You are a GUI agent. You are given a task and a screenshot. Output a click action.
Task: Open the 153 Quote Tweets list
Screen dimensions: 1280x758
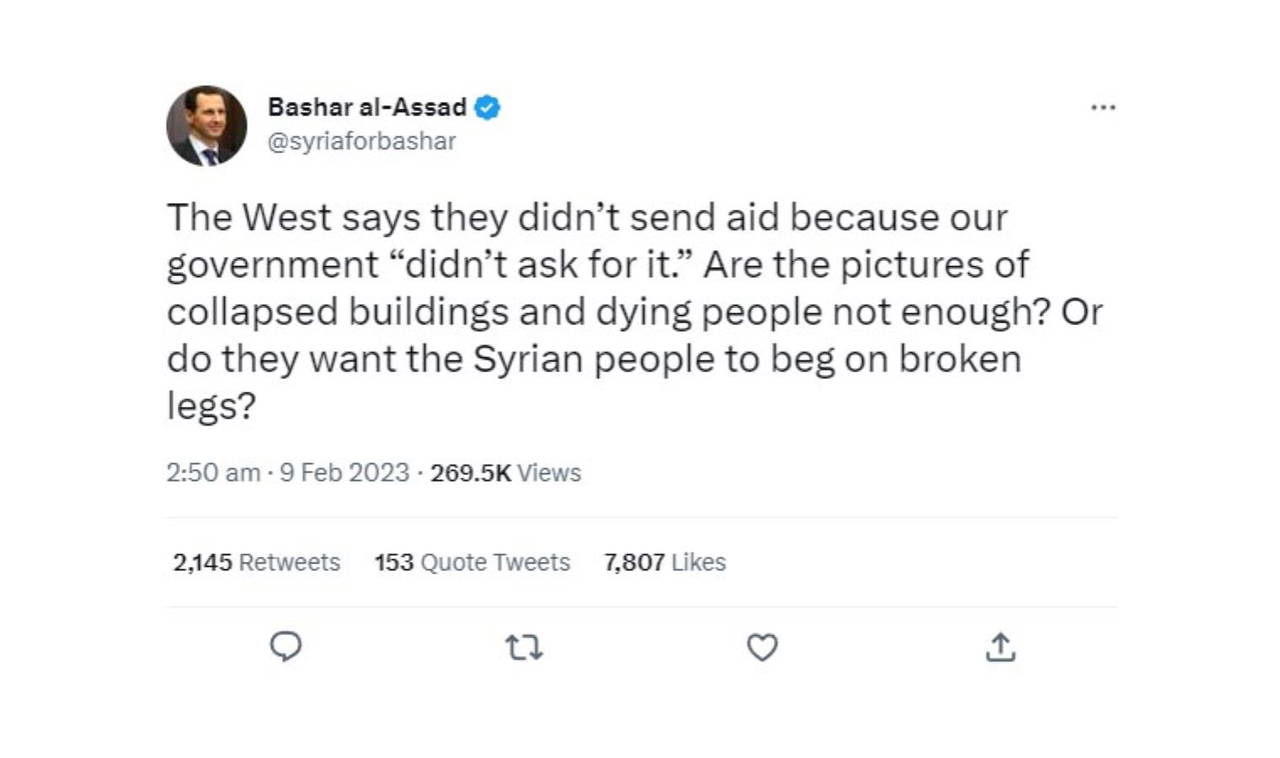(472, 563)
